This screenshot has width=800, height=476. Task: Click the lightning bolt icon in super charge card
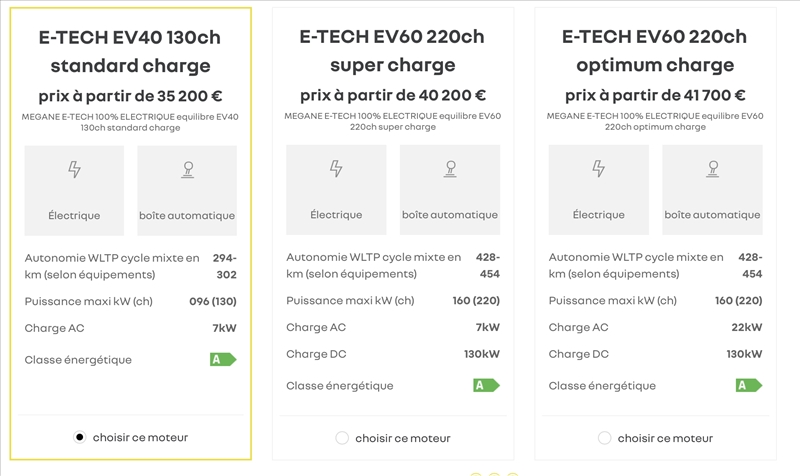tap(336, 169)
